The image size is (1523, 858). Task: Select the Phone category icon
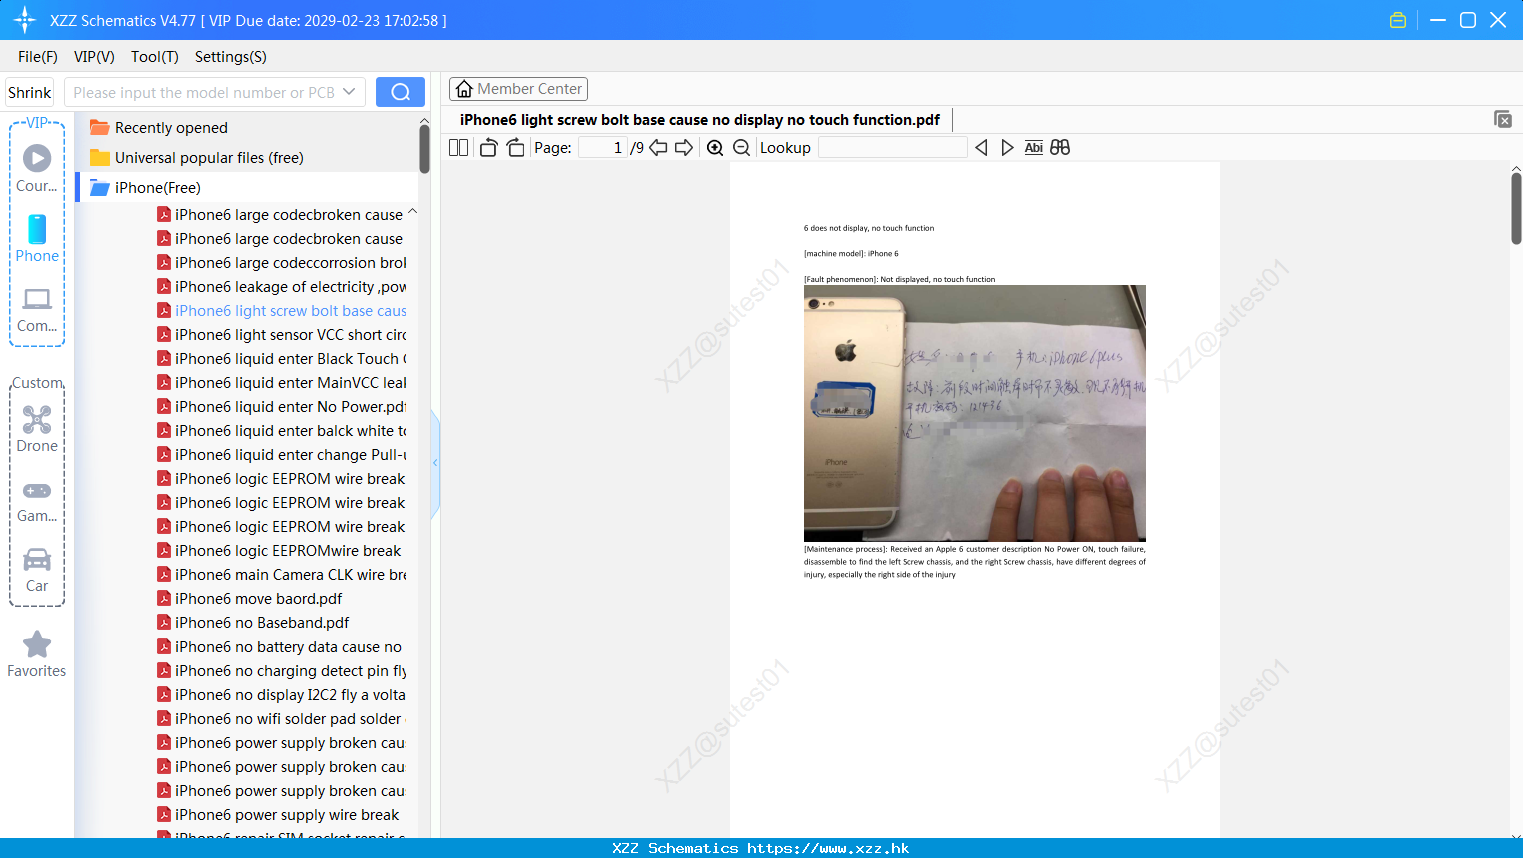(x=37, y=239)
